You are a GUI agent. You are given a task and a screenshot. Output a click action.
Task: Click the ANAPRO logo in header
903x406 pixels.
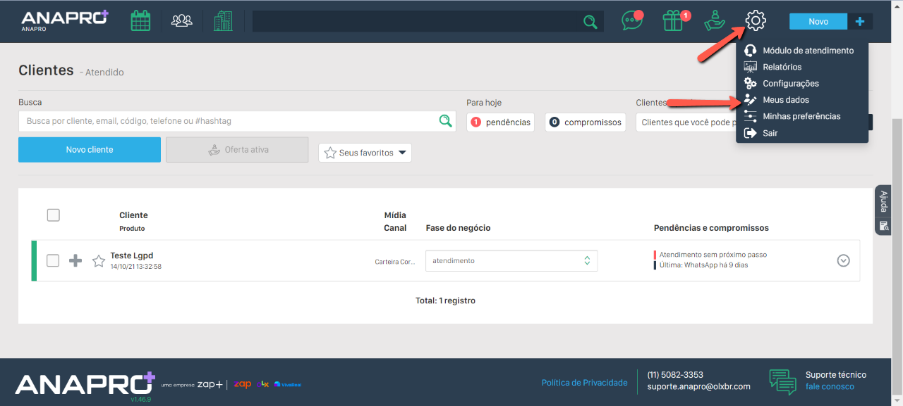[x=64, y=19]
